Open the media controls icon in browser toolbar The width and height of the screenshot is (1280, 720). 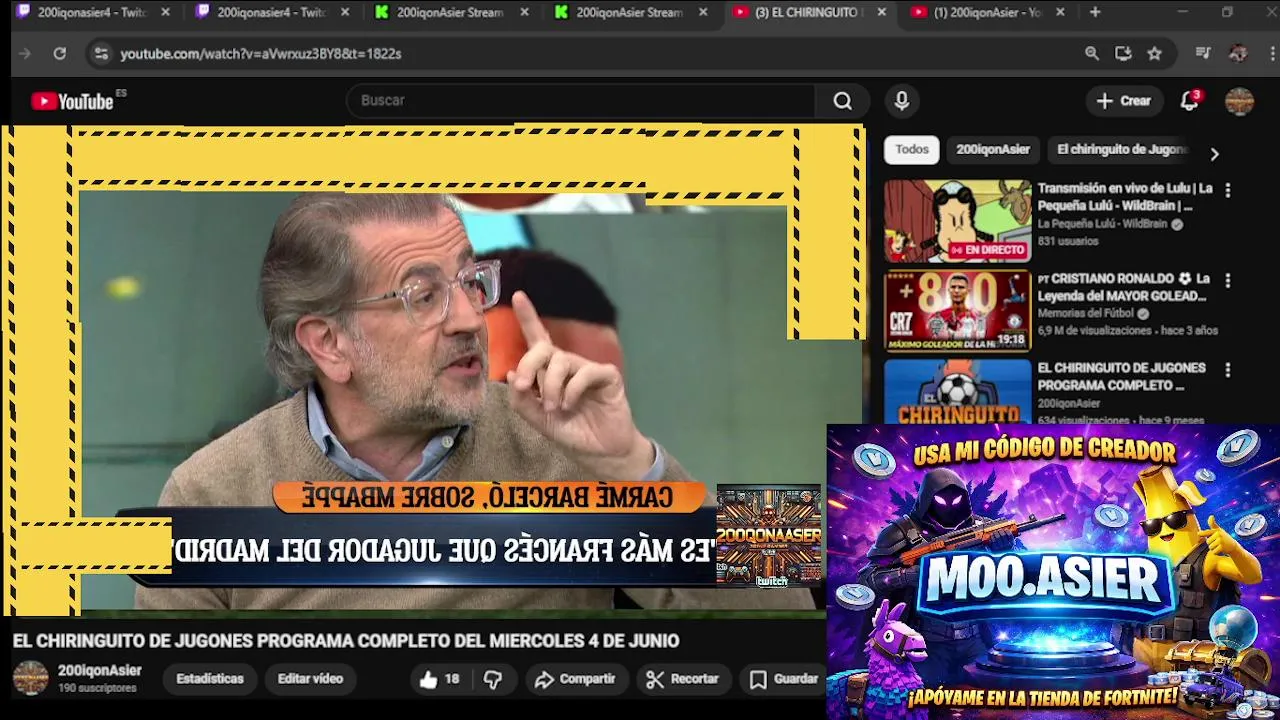[x=1203, y=54]
